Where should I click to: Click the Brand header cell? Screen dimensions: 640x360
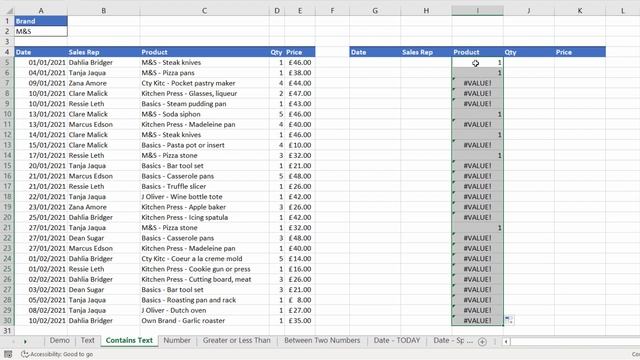[x=41, y=21]
